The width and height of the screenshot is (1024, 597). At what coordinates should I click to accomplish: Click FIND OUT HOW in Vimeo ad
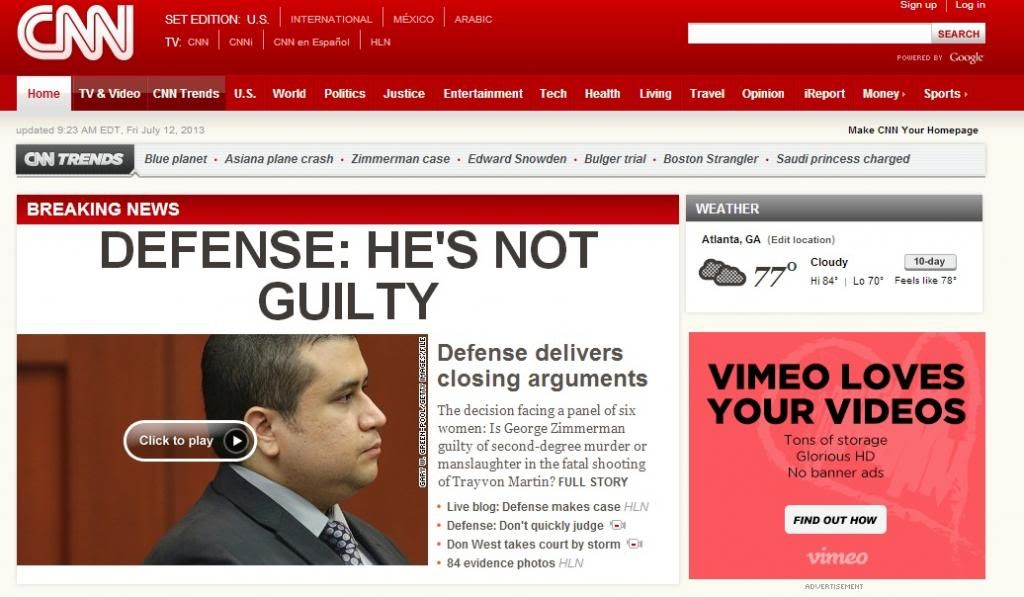pyautogui.click(x=835, y=520)
